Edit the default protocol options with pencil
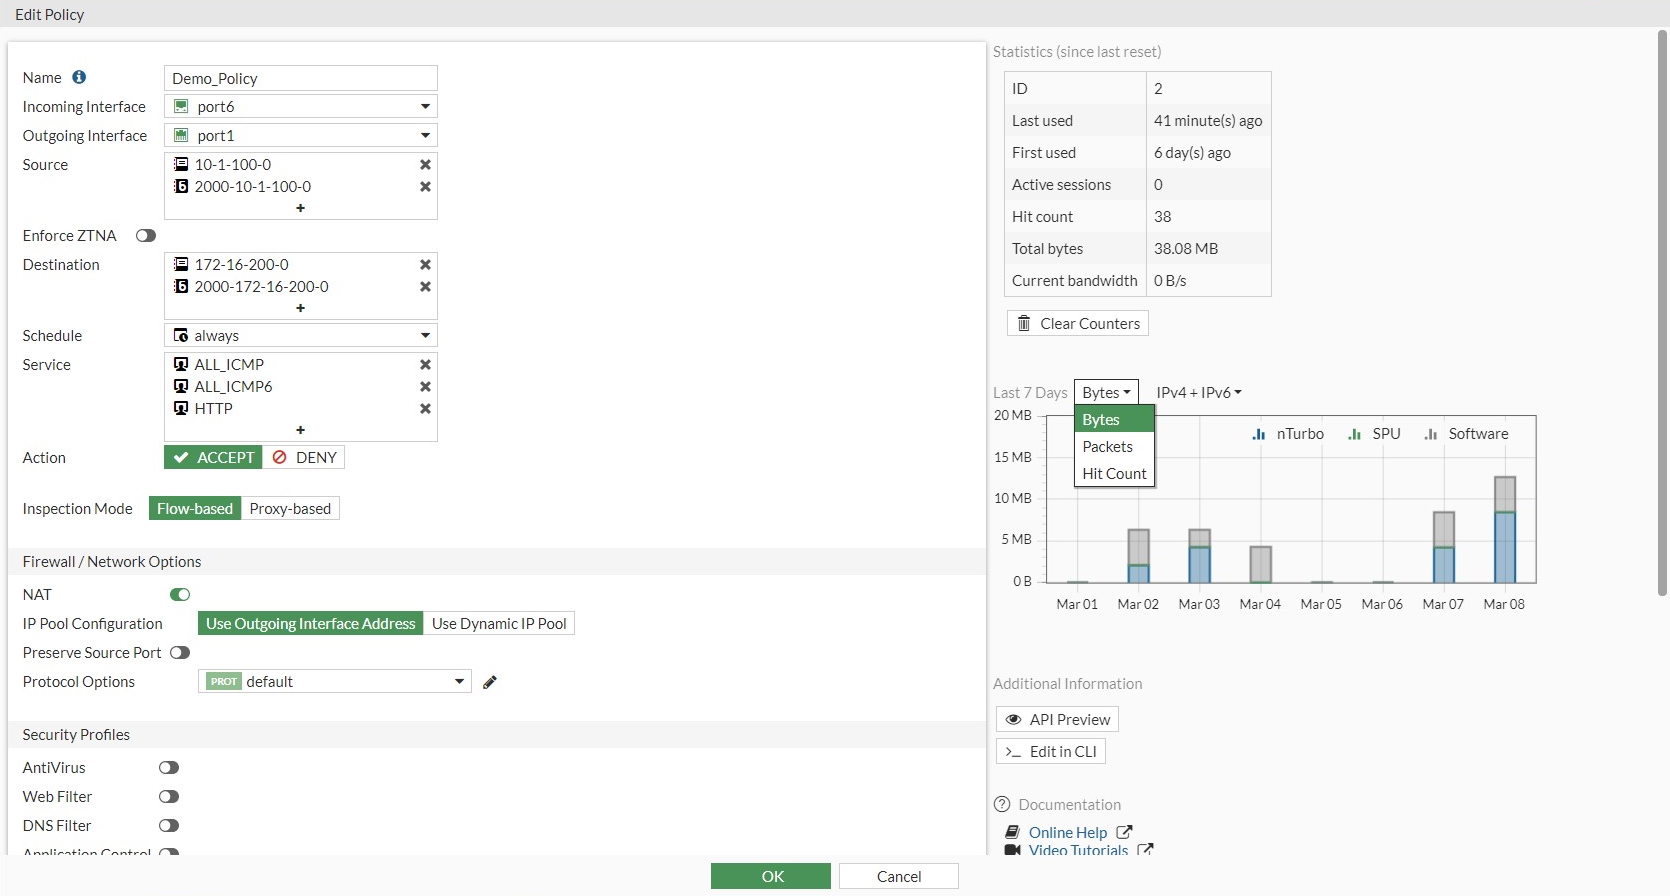The height and width of the screenshot is (896, 1670). click(x=490, y=682)
